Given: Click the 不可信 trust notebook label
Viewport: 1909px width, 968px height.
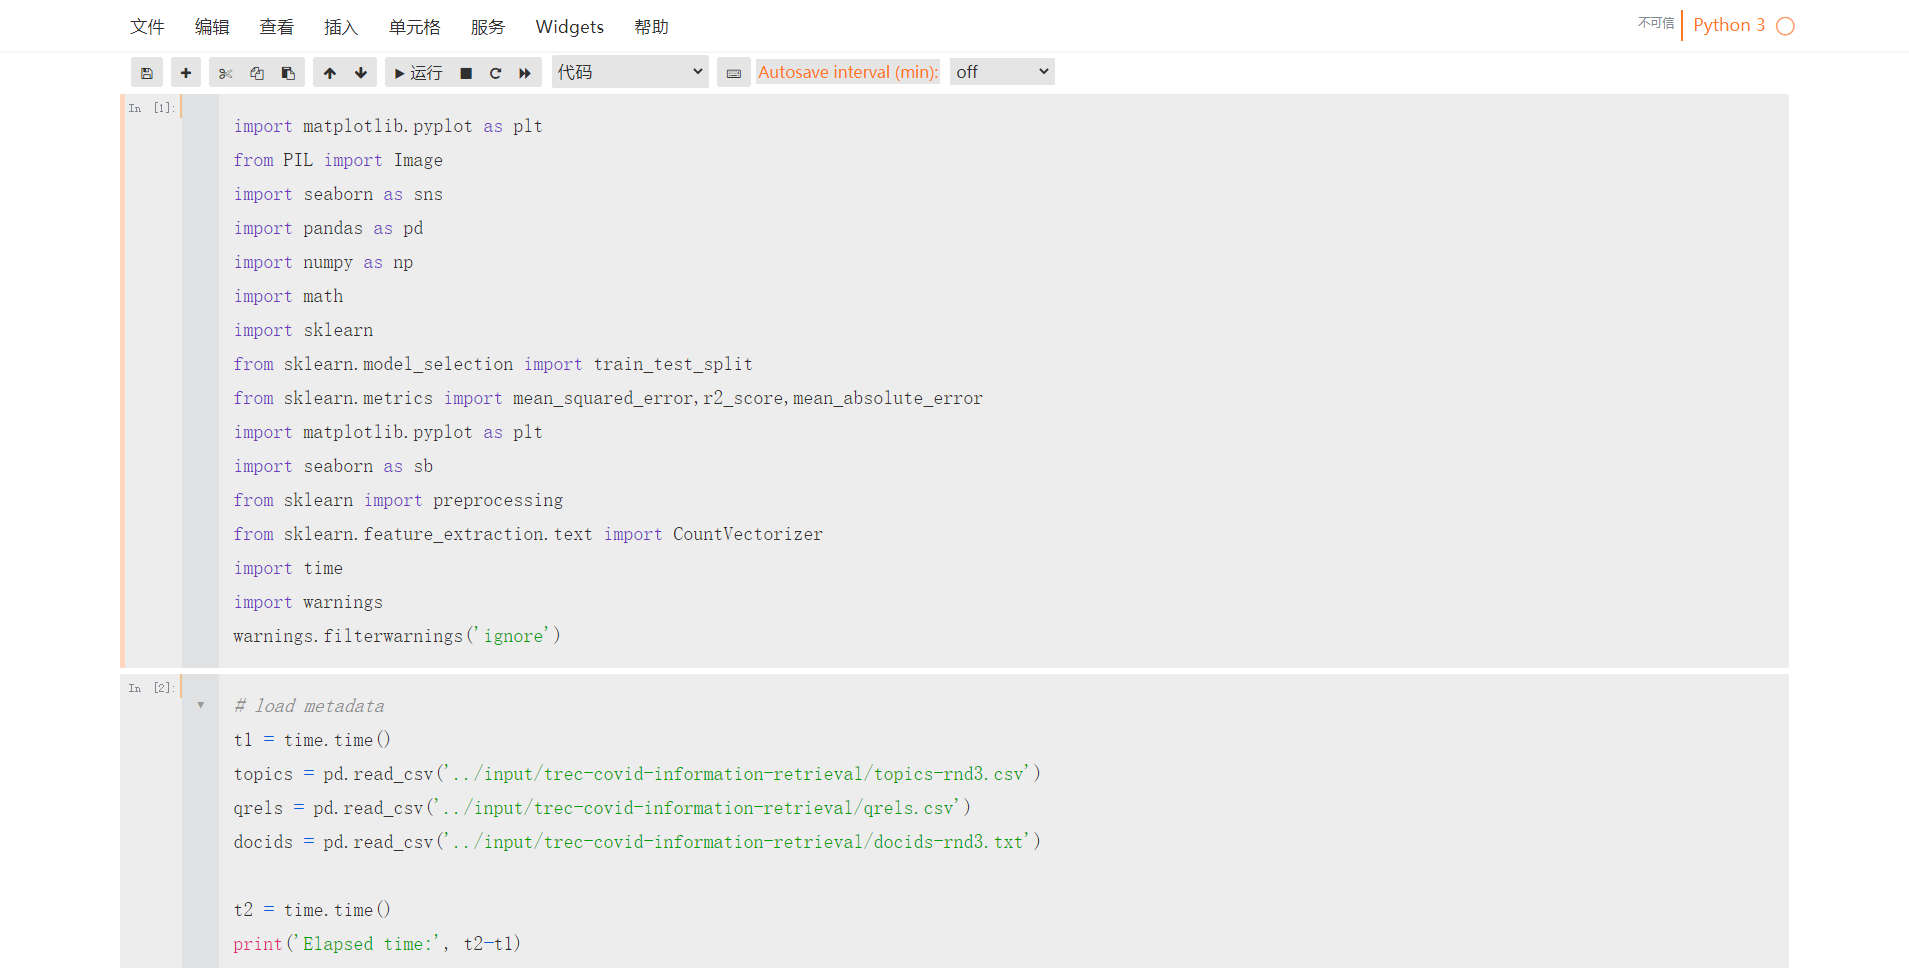Looking at the screenshot, I should point(1655,23).
